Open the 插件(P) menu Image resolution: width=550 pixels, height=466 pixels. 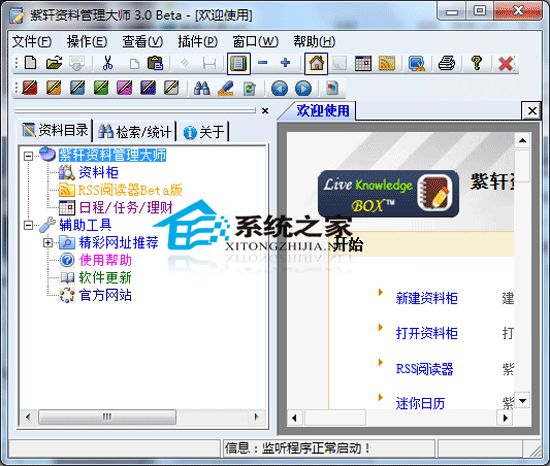[x=198, y=42]
